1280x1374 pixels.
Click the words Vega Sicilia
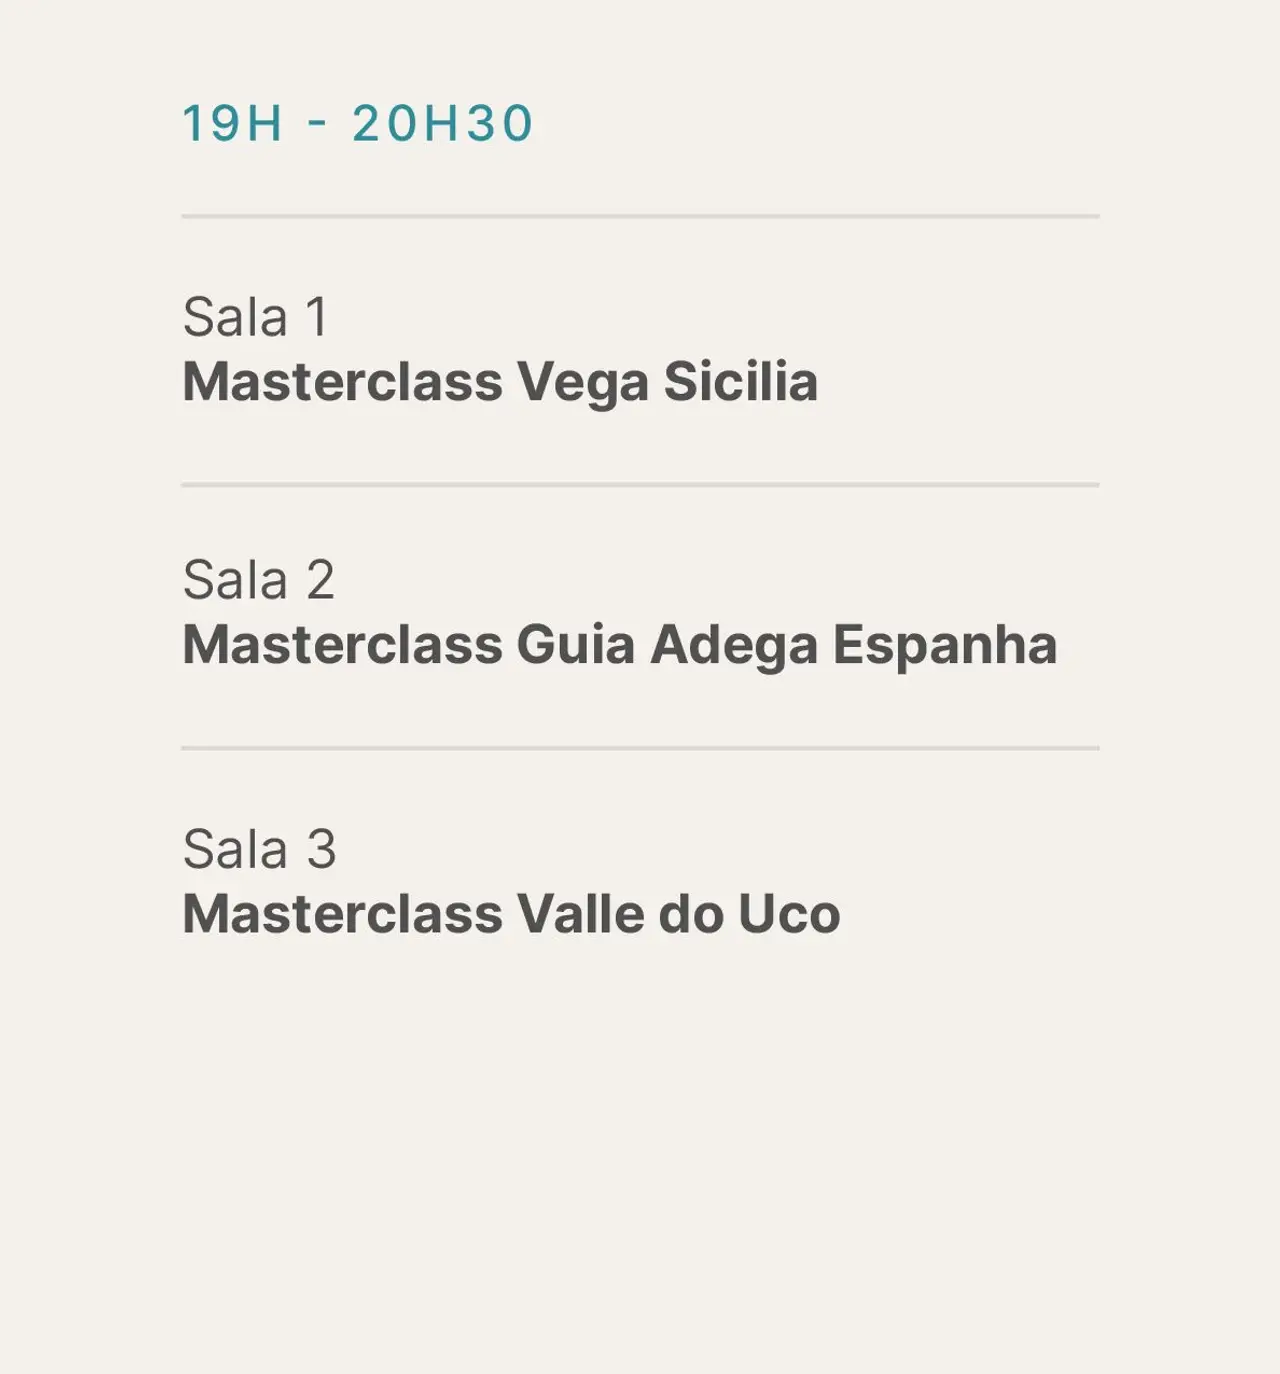(667, 383)
